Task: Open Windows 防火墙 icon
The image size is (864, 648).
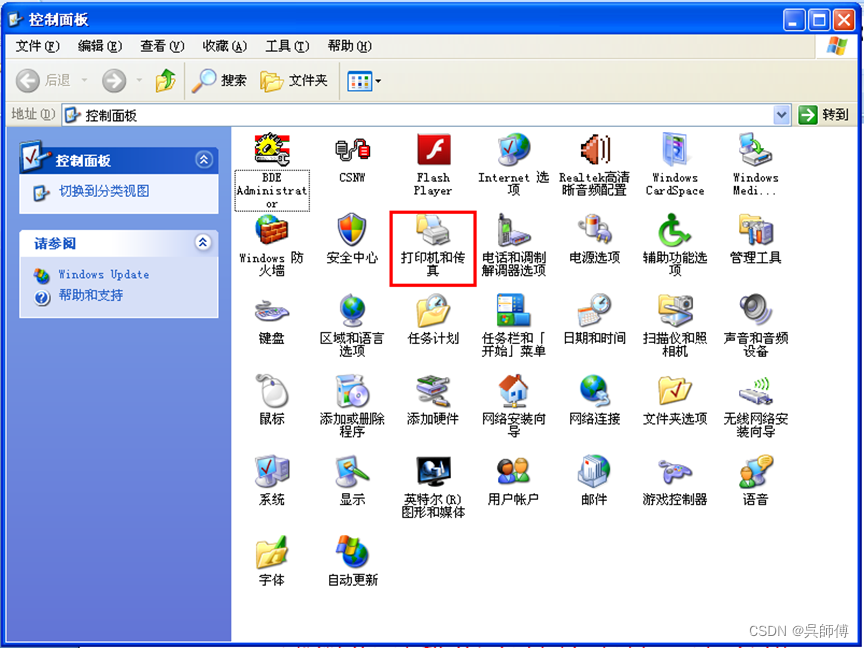Action: (272, 231)
